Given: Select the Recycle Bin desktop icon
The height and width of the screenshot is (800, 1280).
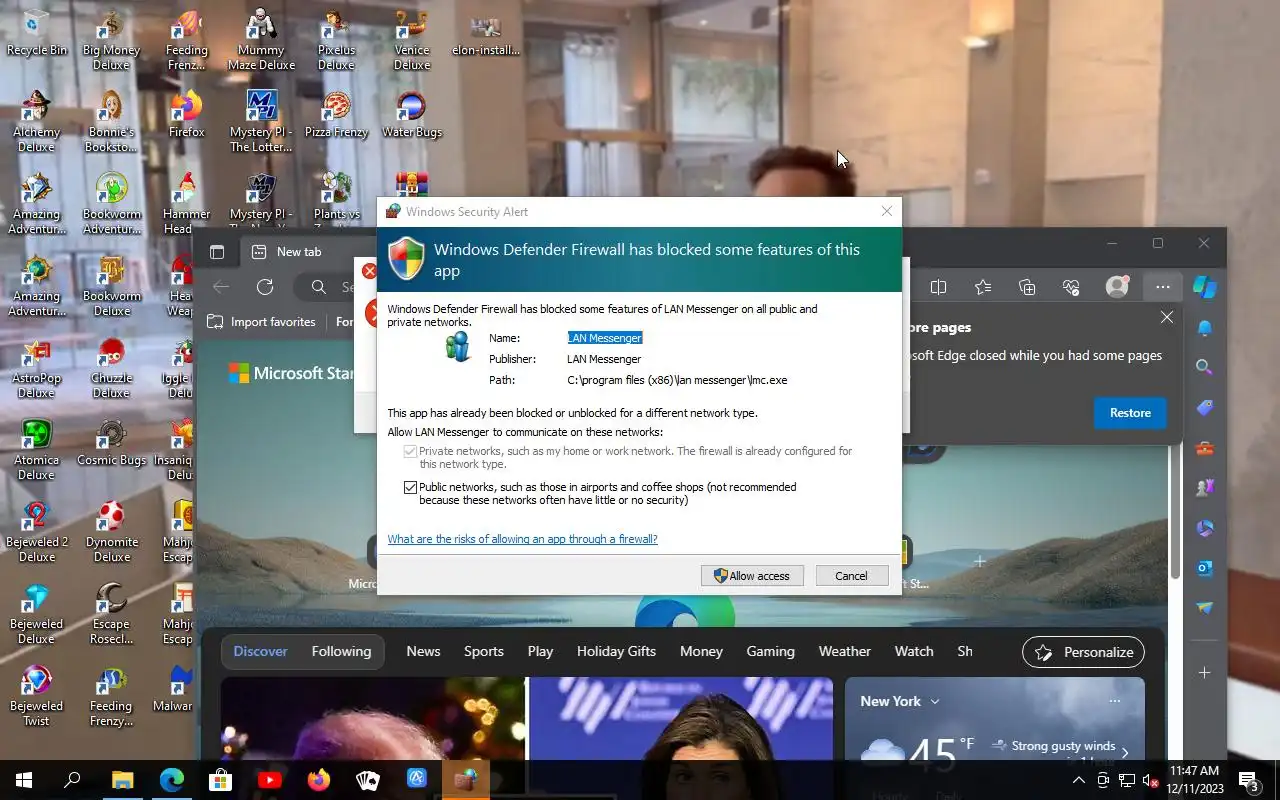Looking at the screenshot, I should (36, 32).
